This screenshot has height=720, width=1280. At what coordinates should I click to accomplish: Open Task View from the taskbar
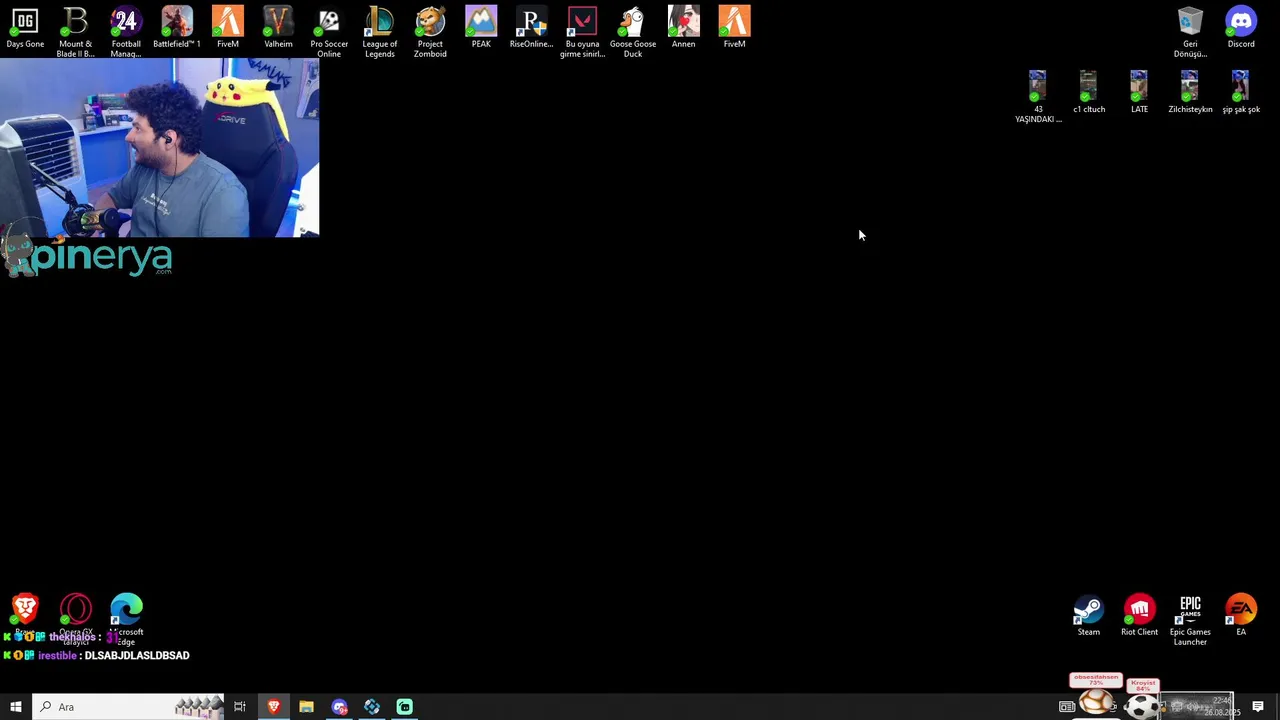[240, 707]
